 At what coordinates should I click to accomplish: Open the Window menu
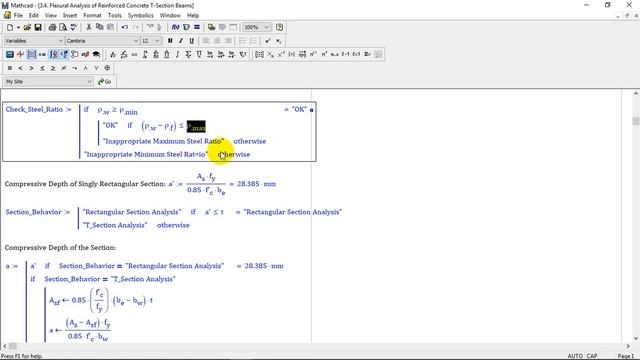(x=170, y=16)
